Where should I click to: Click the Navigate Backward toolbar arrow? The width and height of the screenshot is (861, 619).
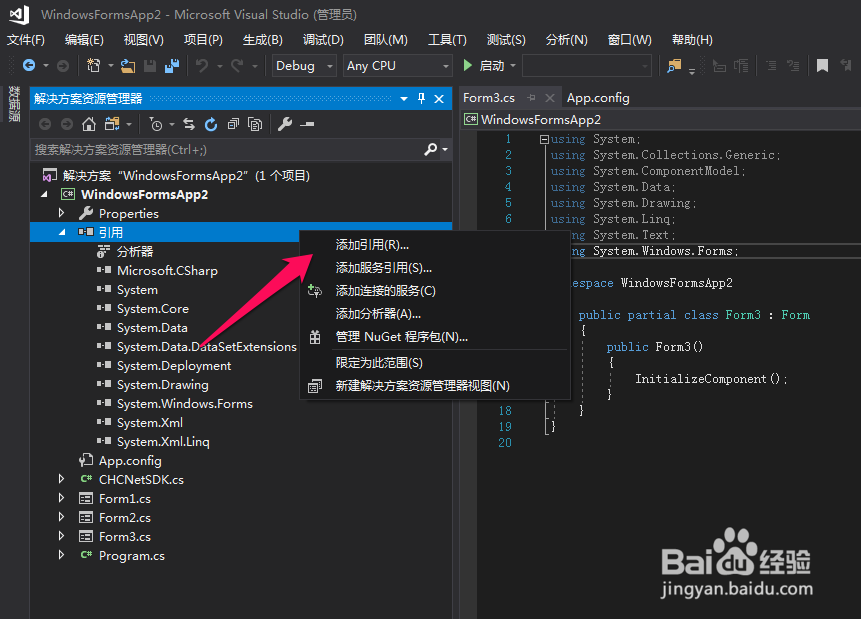tap(29, 66)
